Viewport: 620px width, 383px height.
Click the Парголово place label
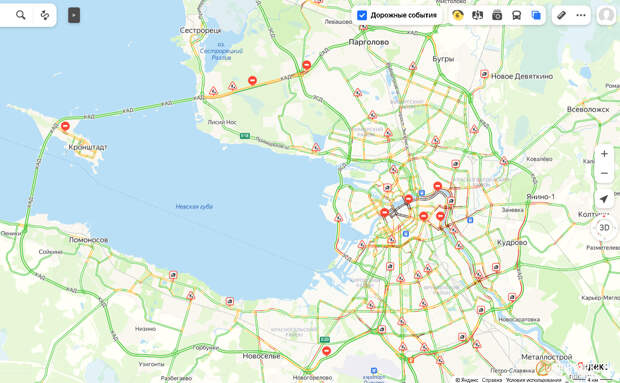pyautogui.click(x=369, y=42)
